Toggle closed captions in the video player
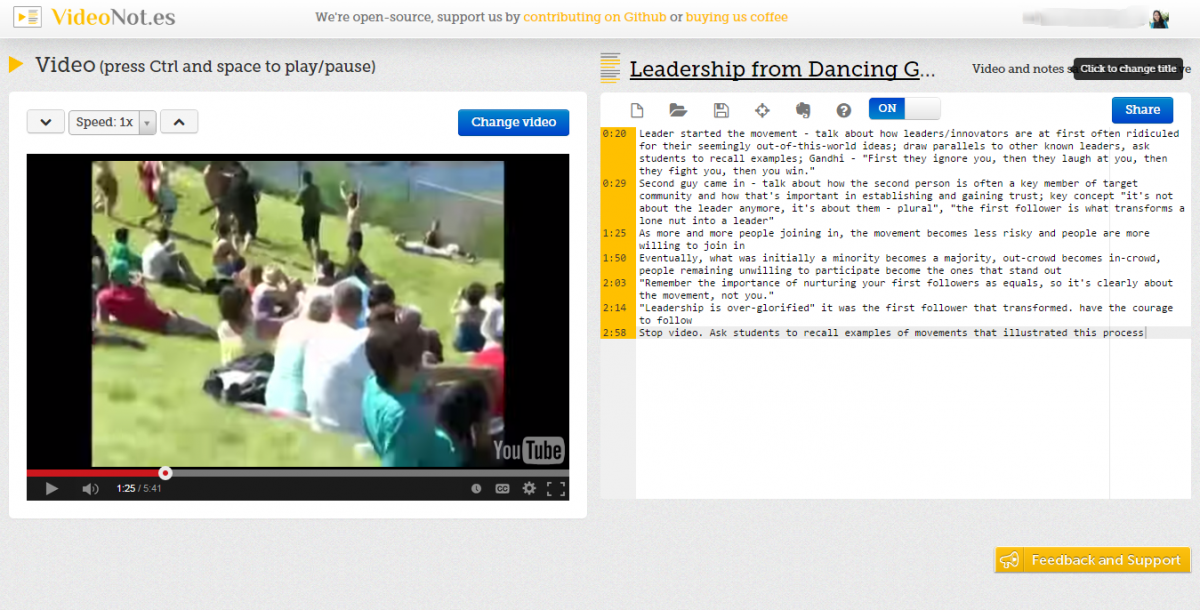 click(x=503, y=488)
